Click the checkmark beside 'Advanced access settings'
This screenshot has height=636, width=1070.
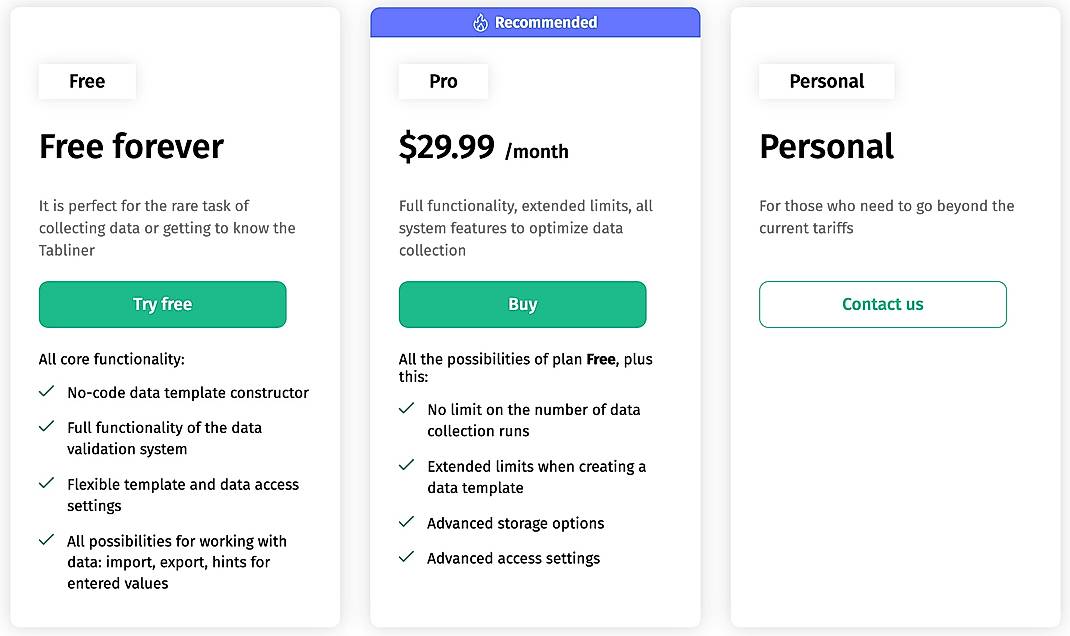407,557
